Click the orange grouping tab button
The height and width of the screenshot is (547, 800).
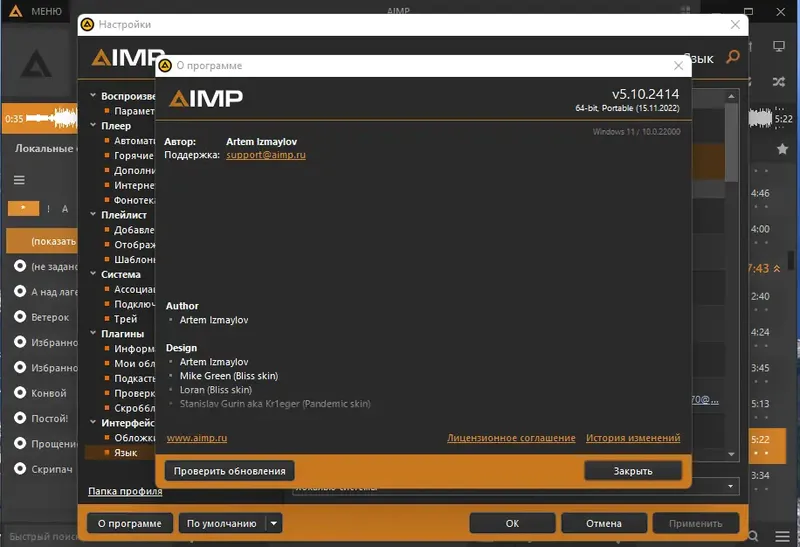[x=23, y=208]
